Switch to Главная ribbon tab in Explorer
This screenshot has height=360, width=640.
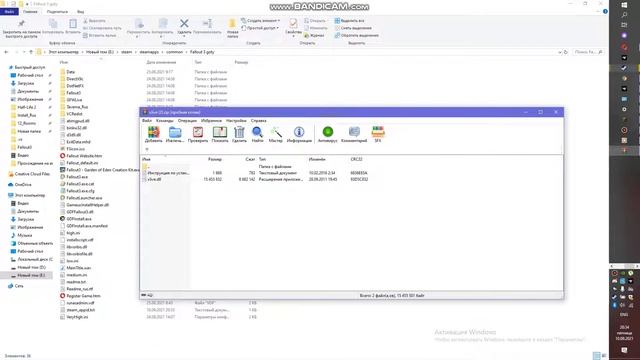[30, 12]
